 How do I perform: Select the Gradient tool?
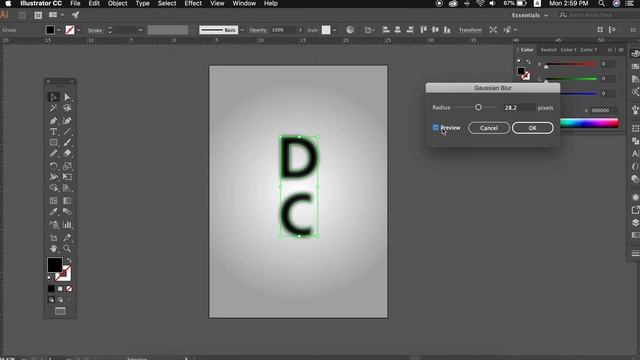67,201
